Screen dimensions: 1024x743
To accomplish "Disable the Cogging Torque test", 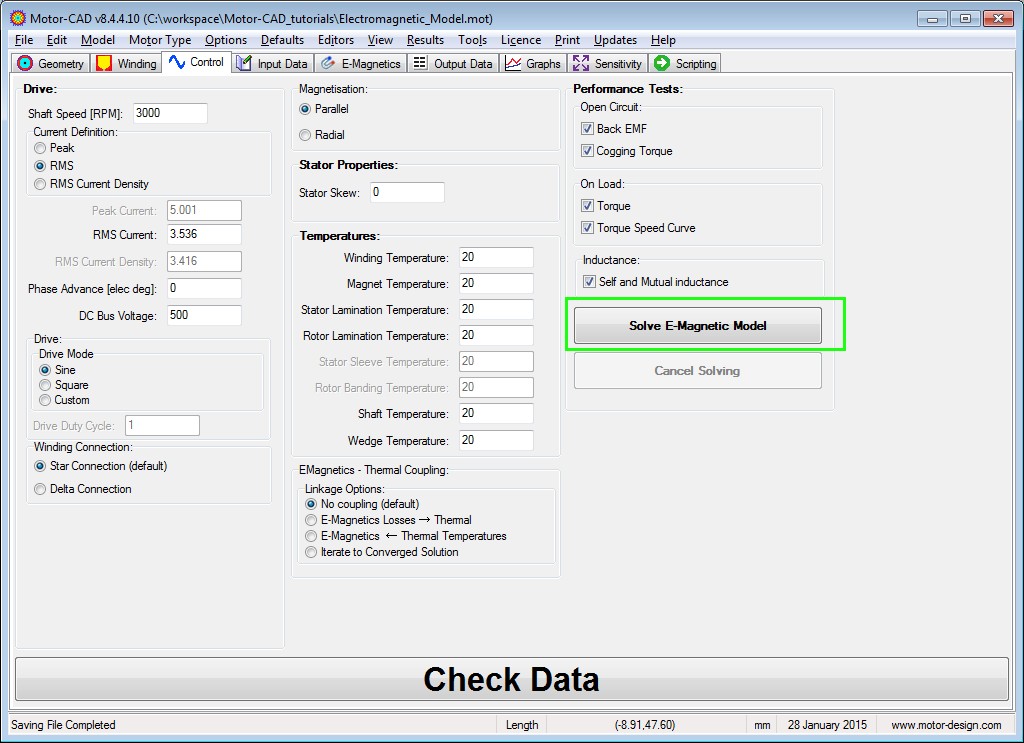I will (x=588, y=152).
